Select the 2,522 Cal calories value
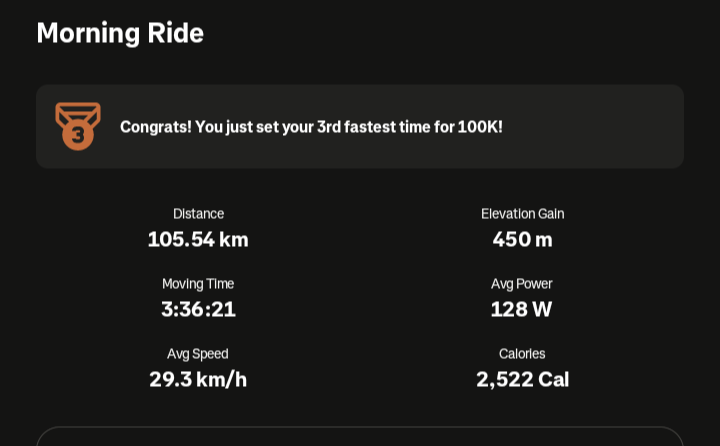The width and height of the screenshot is (720, 446). [x=522, y=379]
